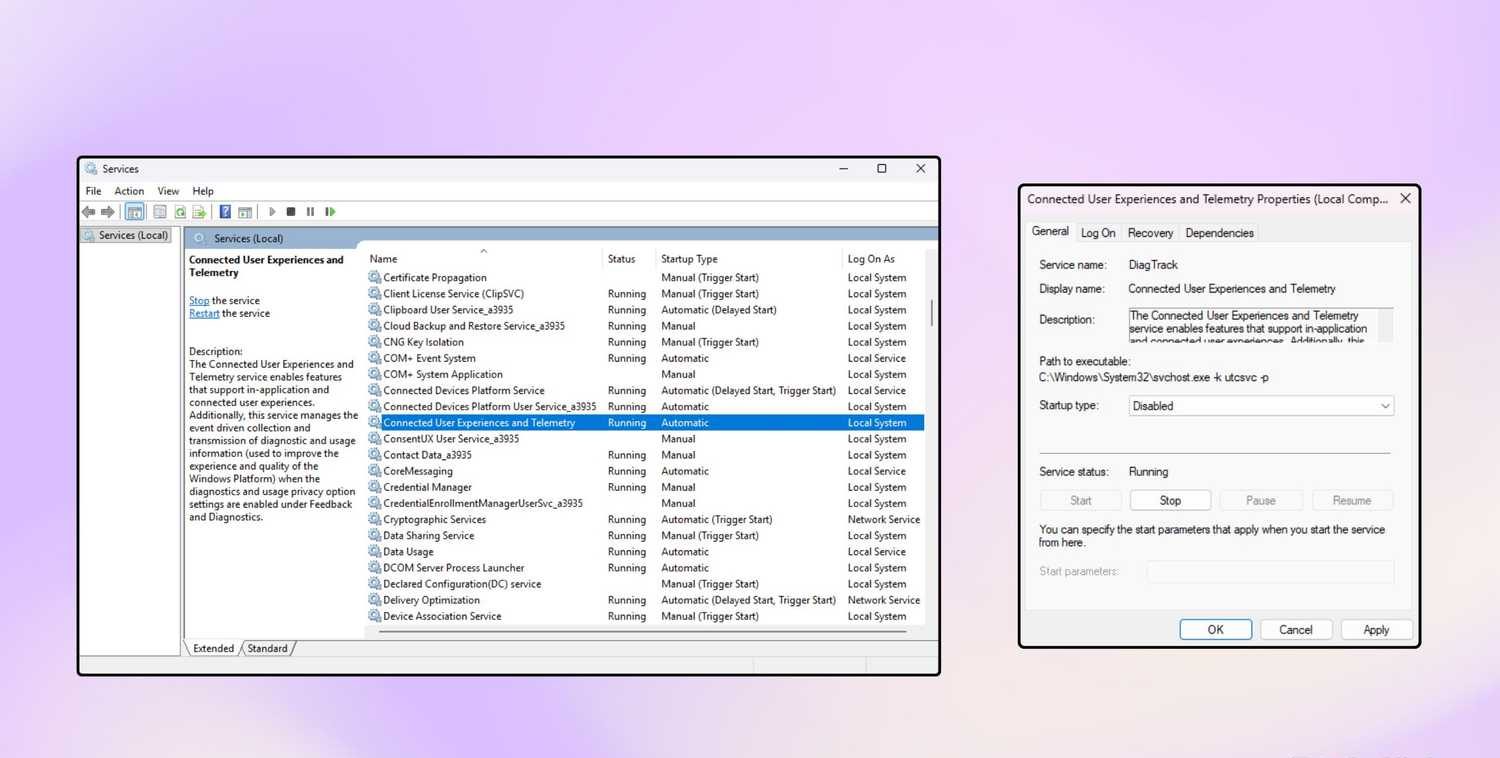Click the Back arrow navigation icon

[x=88, y=211]
